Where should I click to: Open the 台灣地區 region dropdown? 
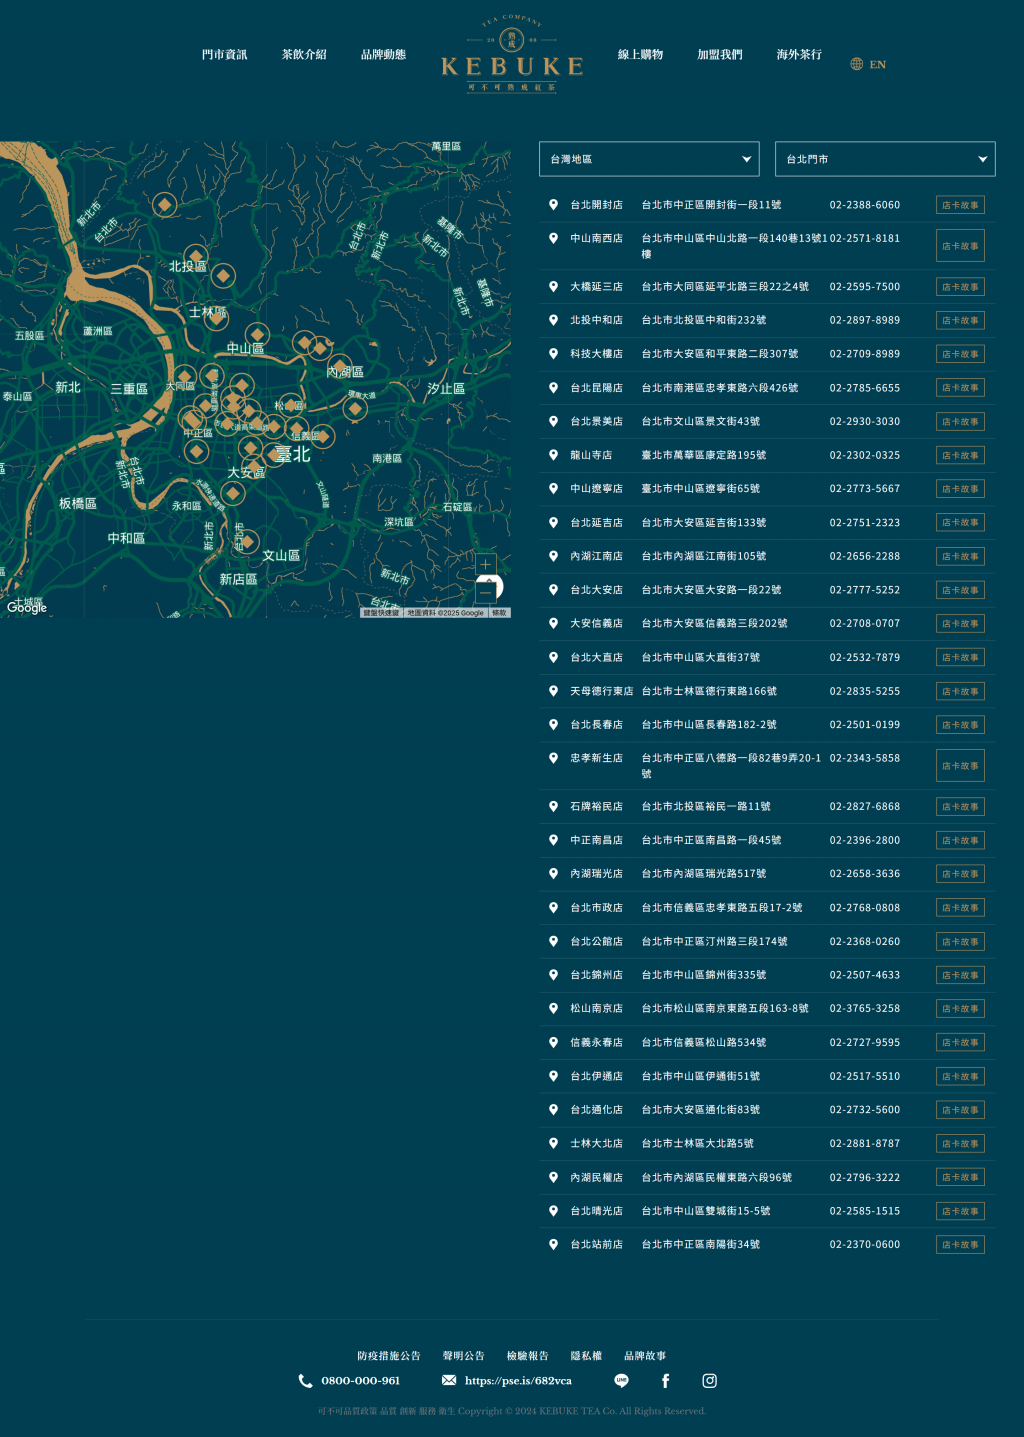point(649,159)
